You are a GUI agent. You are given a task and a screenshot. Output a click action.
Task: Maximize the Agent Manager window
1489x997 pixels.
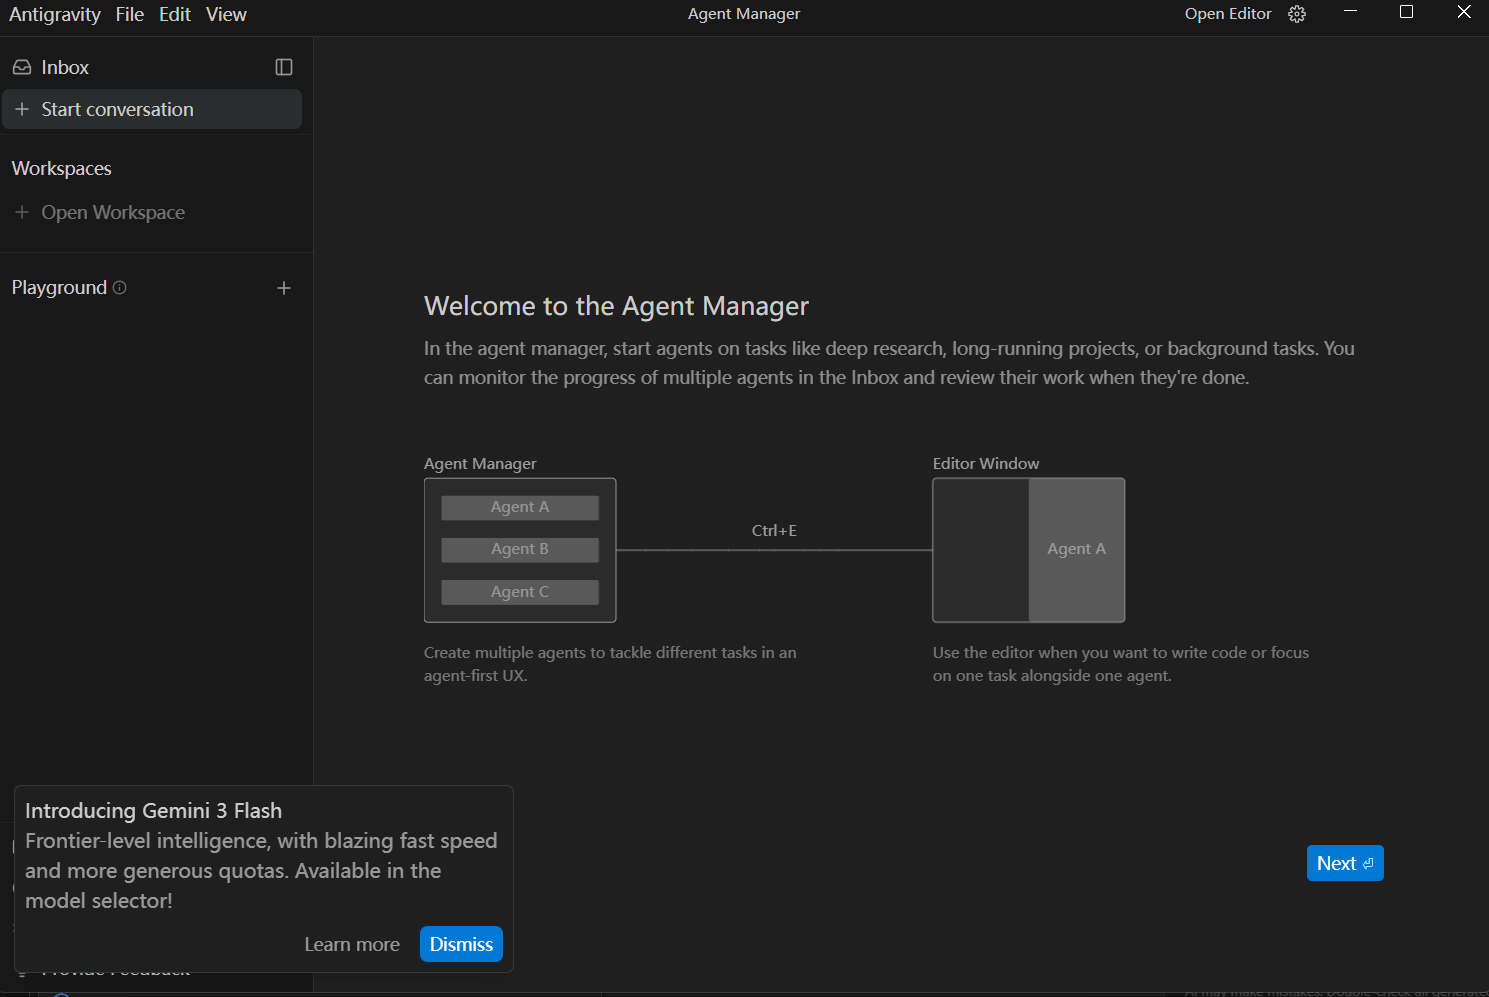1406,12
